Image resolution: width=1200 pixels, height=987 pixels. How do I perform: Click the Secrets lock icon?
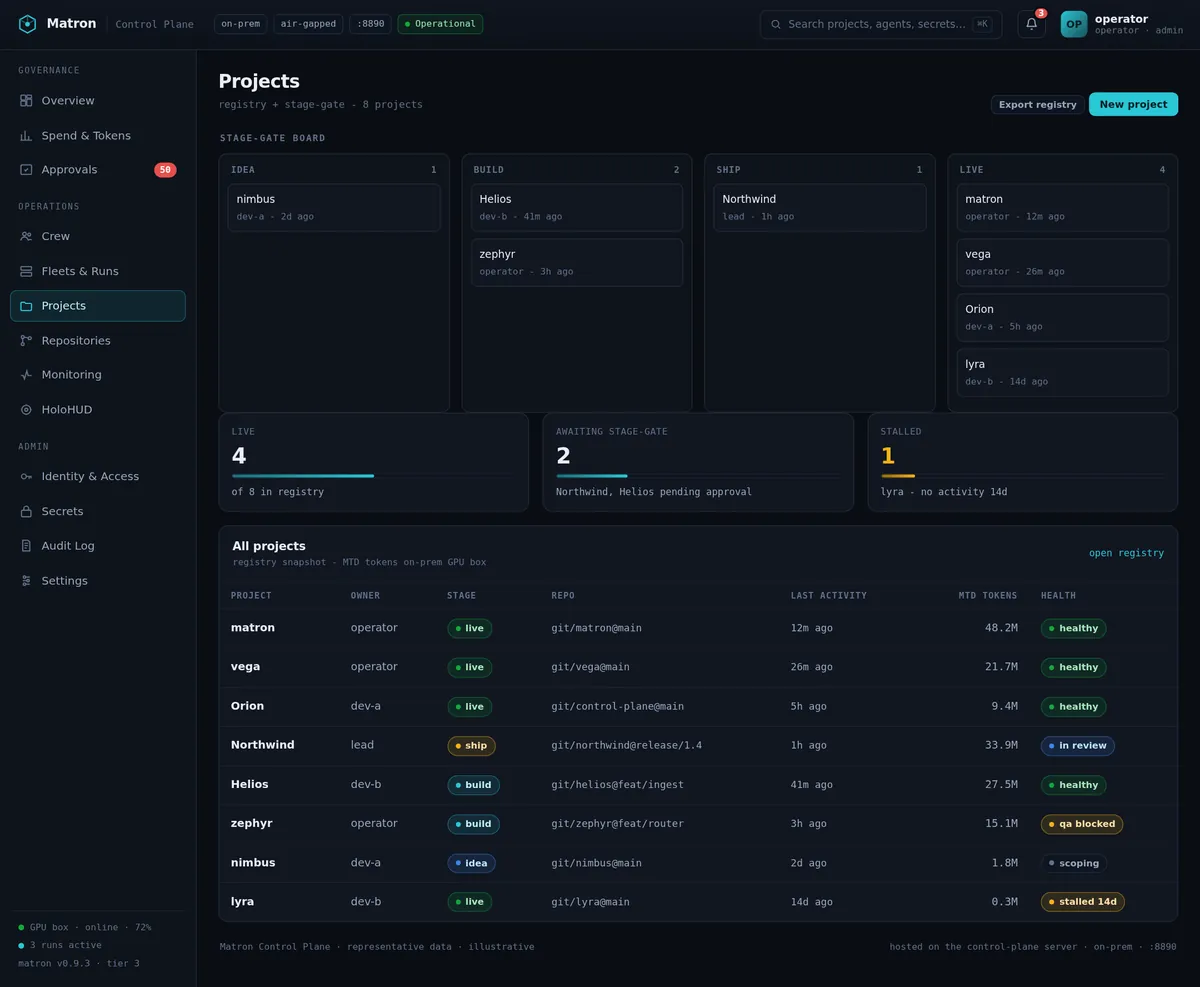(26, 512)
